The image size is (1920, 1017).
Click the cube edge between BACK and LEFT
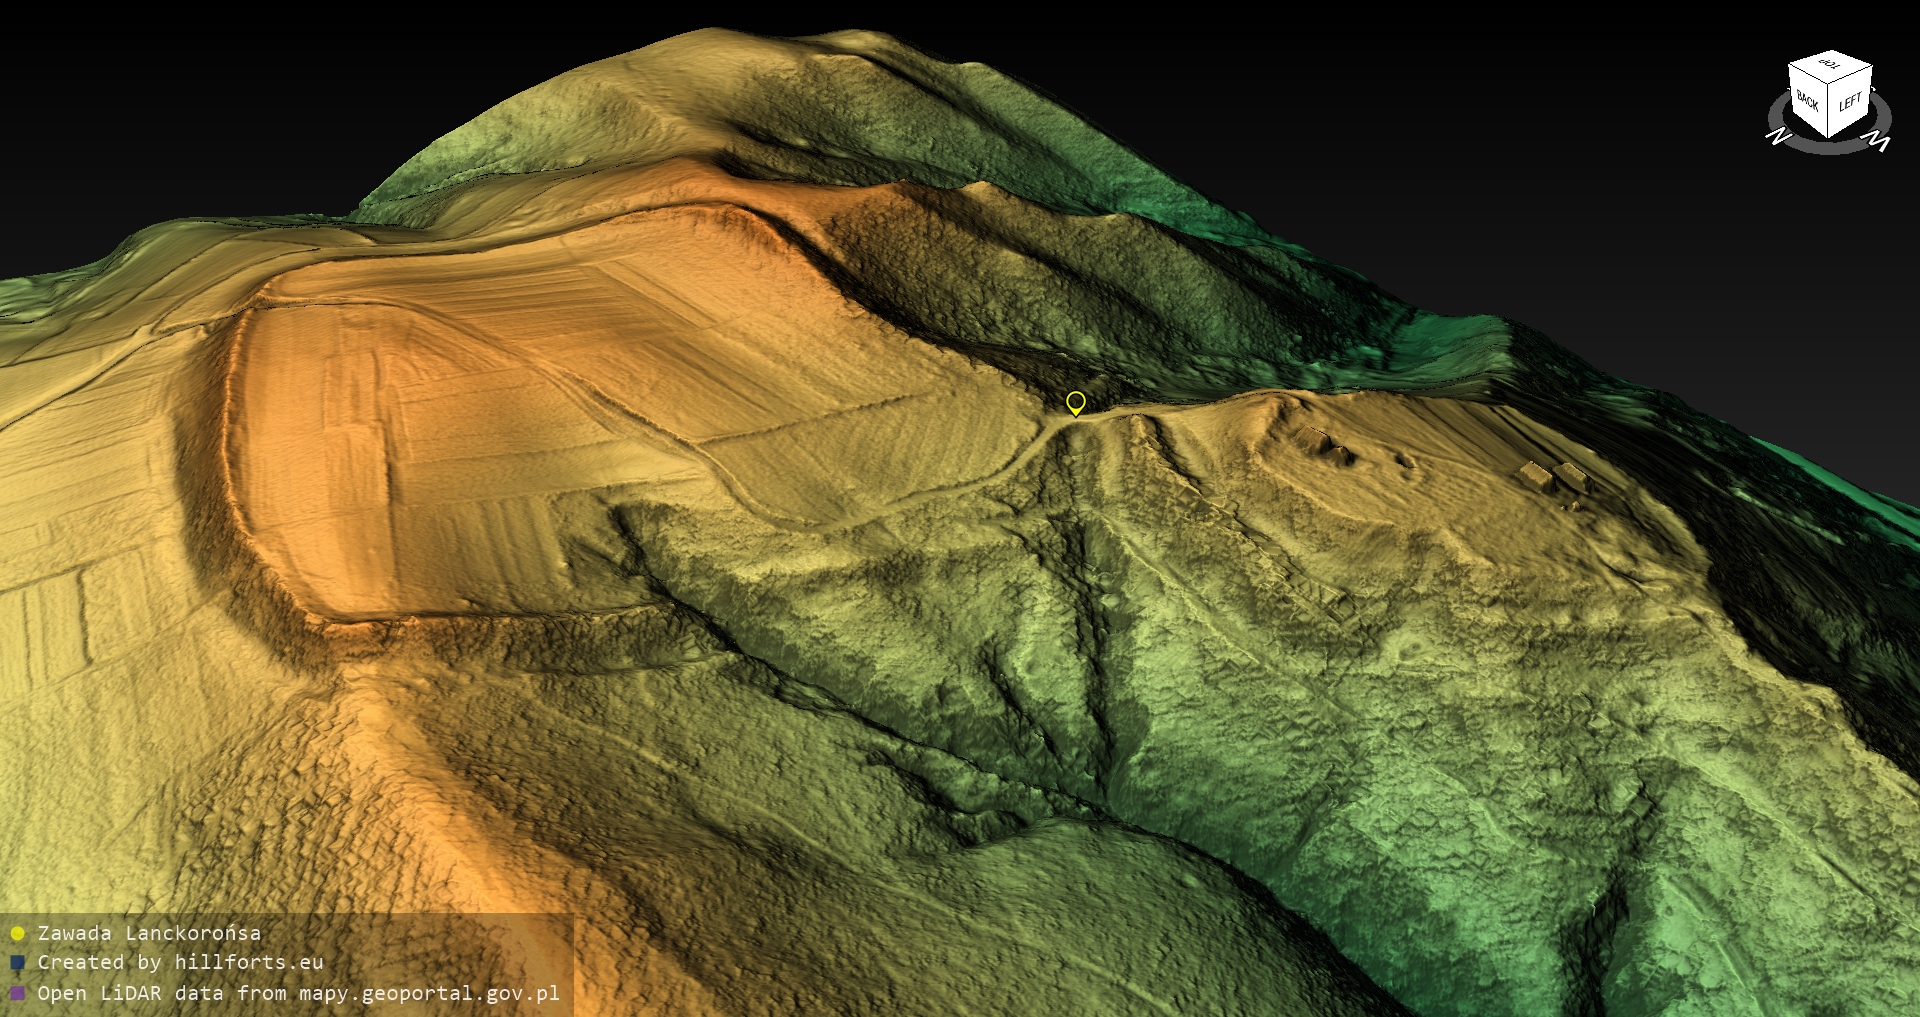coord(1829,110)
